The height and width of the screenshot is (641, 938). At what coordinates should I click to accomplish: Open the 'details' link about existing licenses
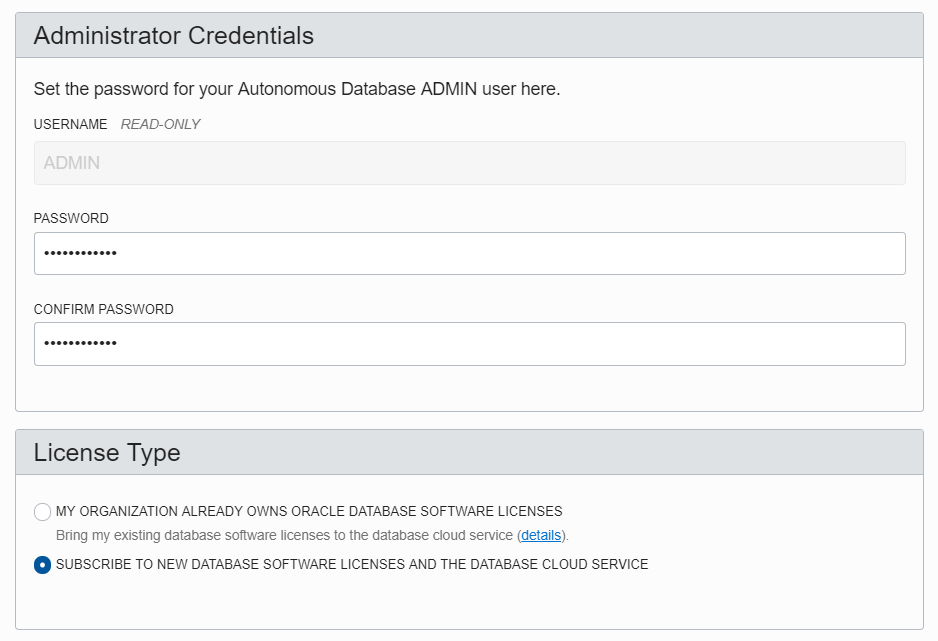coord(541,535)
